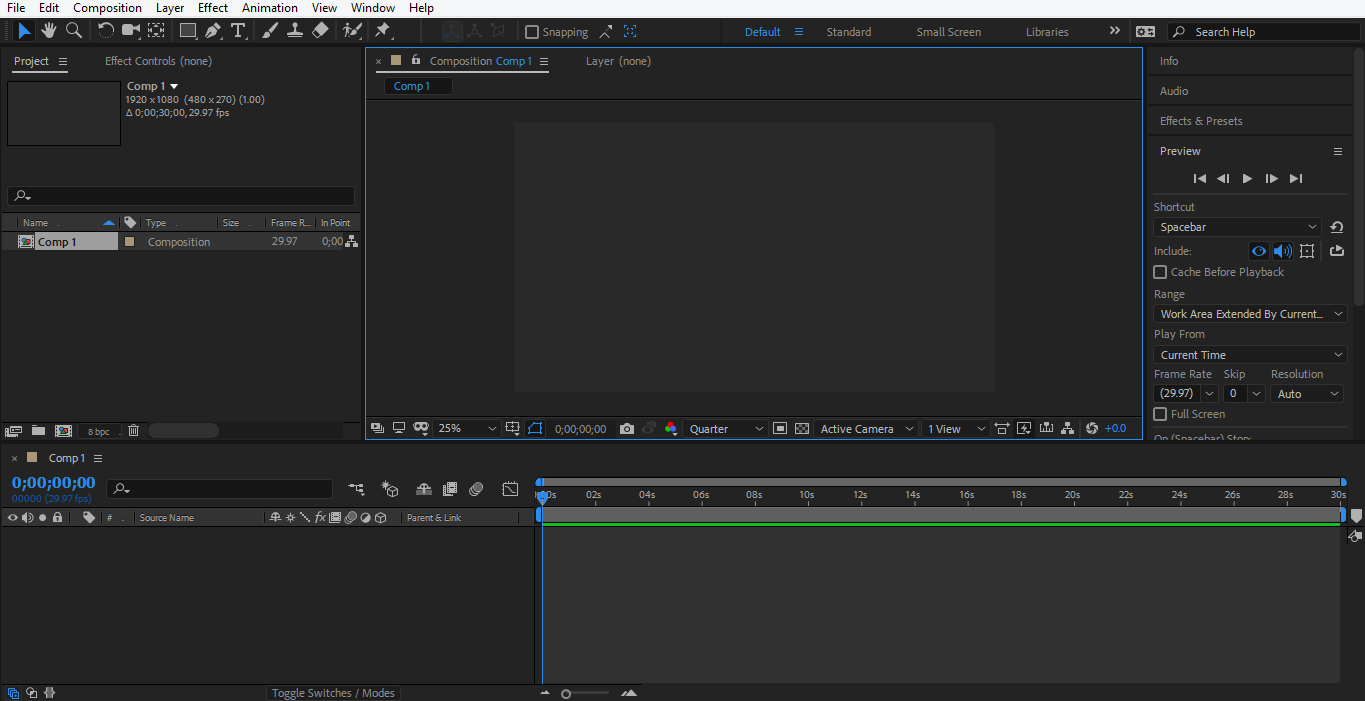
Task: Open the Auto resolution dropdown in Preview
Action: click(1307, 394)
